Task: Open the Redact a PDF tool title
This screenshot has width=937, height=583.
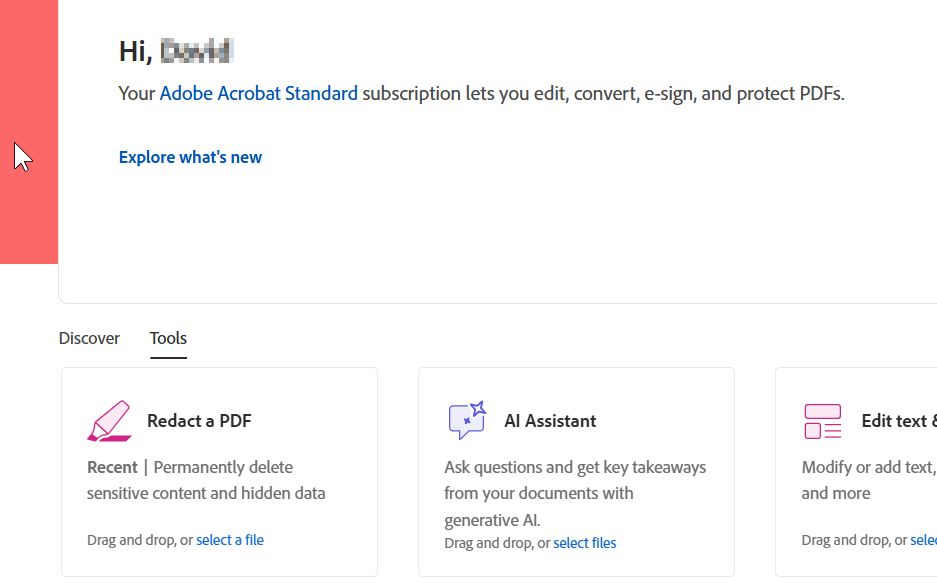Action: pos(199,421)
